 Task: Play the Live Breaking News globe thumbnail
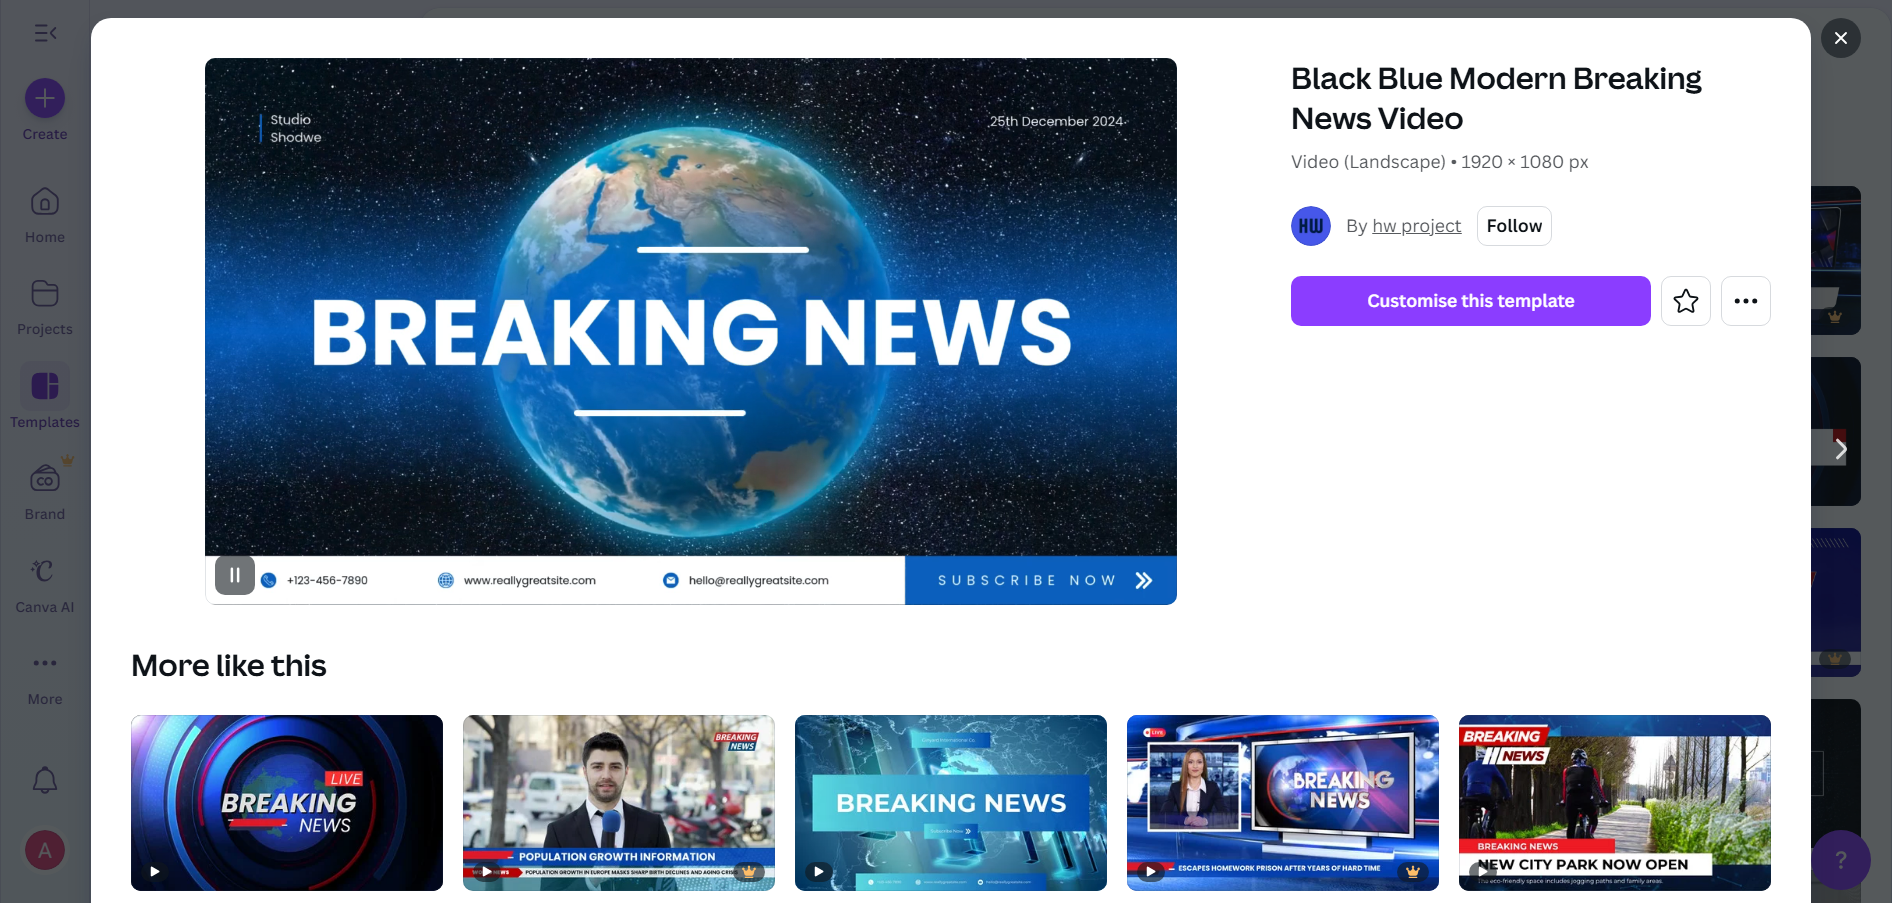(155, 871)
